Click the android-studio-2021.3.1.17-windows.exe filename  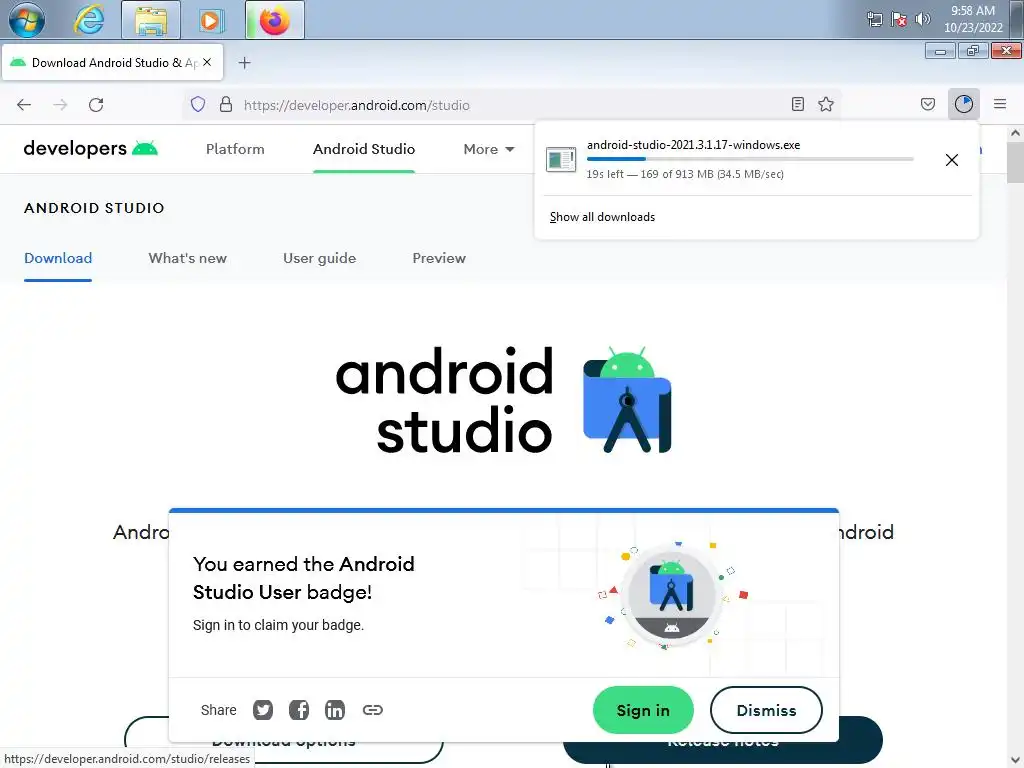[x=694, y=145]
